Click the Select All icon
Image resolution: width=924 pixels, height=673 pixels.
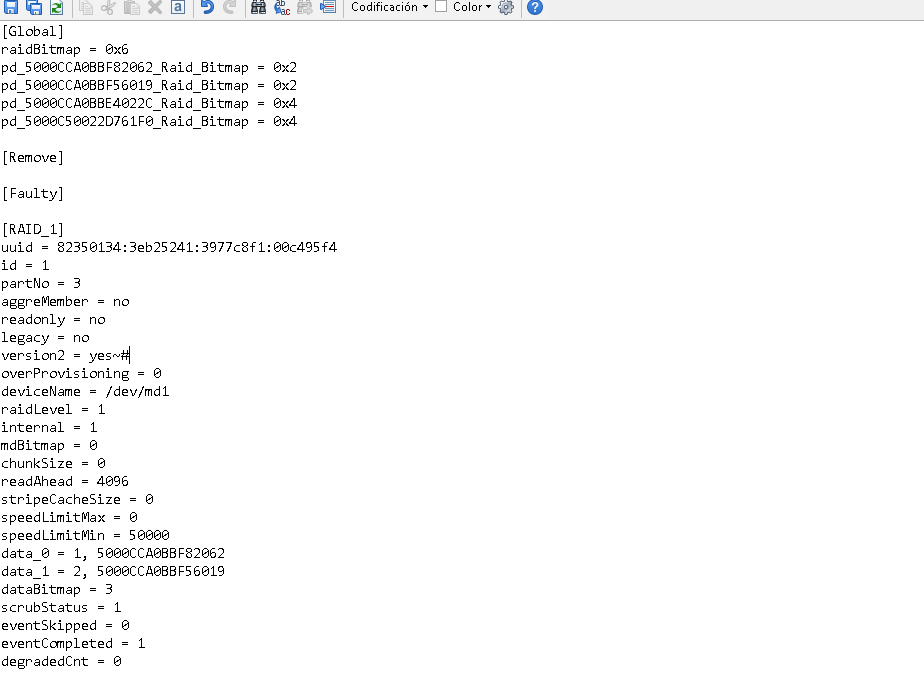tap(177, 8)
